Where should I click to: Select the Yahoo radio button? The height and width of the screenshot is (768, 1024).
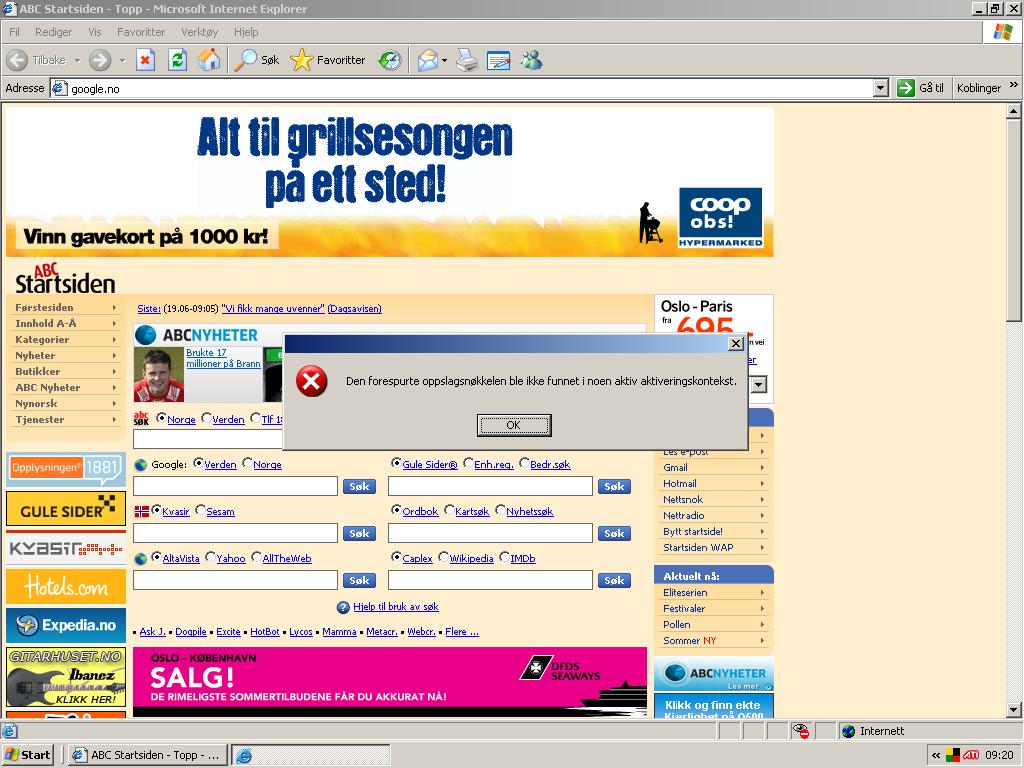(210, 557)
